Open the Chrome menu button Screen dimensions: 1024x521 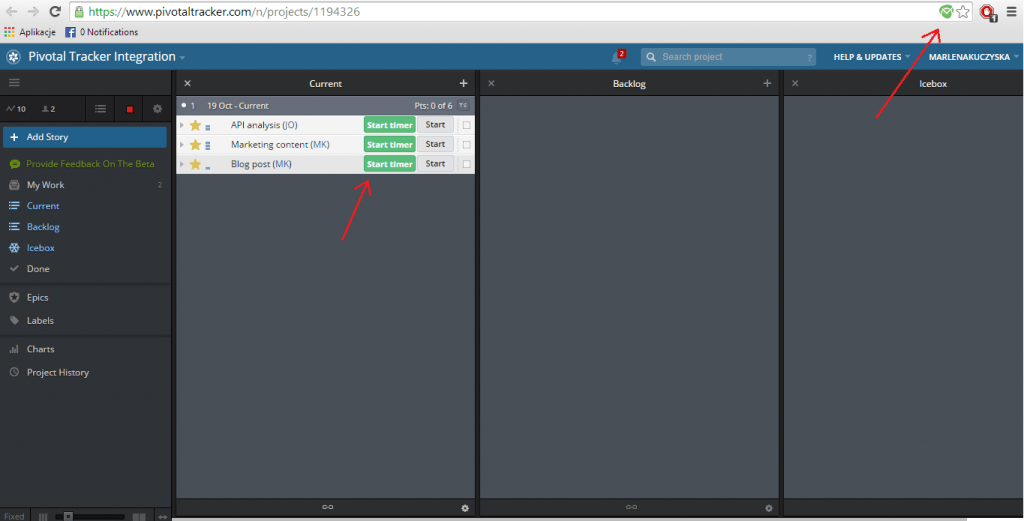pyautogui.click(x=1012, y=12)
